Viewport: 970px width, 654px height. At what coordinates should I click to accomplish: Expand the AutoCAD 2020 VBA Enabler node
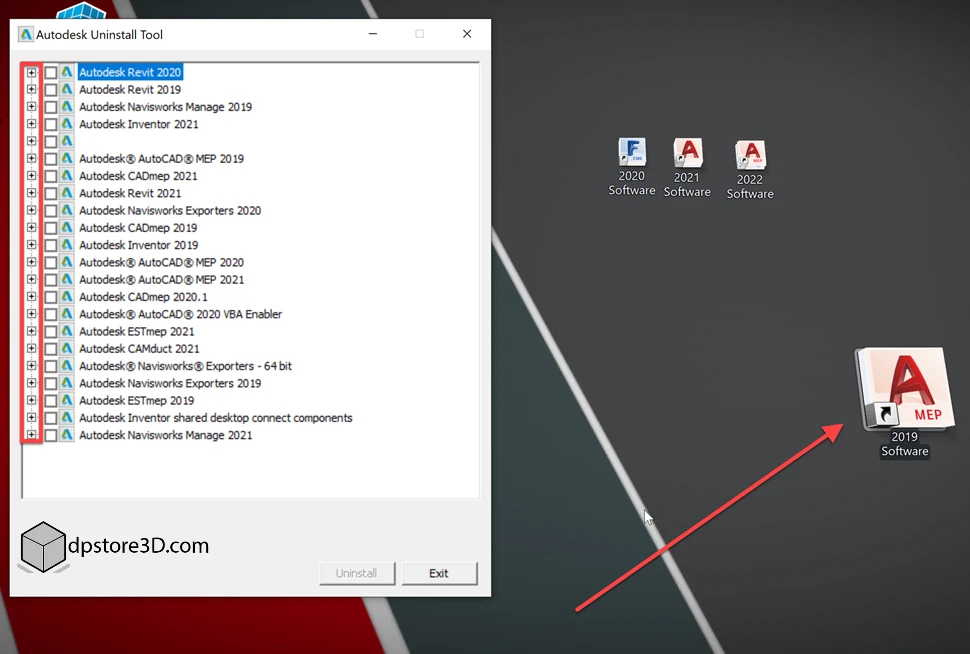tap(31, 314)
